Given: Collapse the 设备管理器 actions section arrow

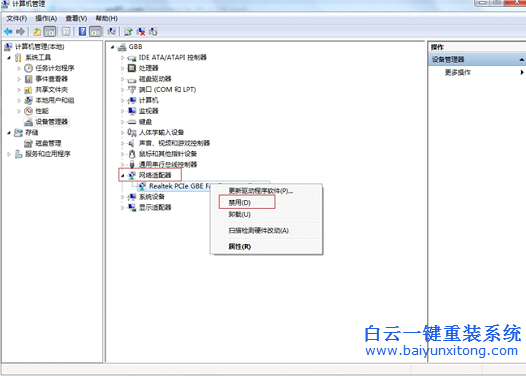Looking at the screenshot, I should pos(522,60).
